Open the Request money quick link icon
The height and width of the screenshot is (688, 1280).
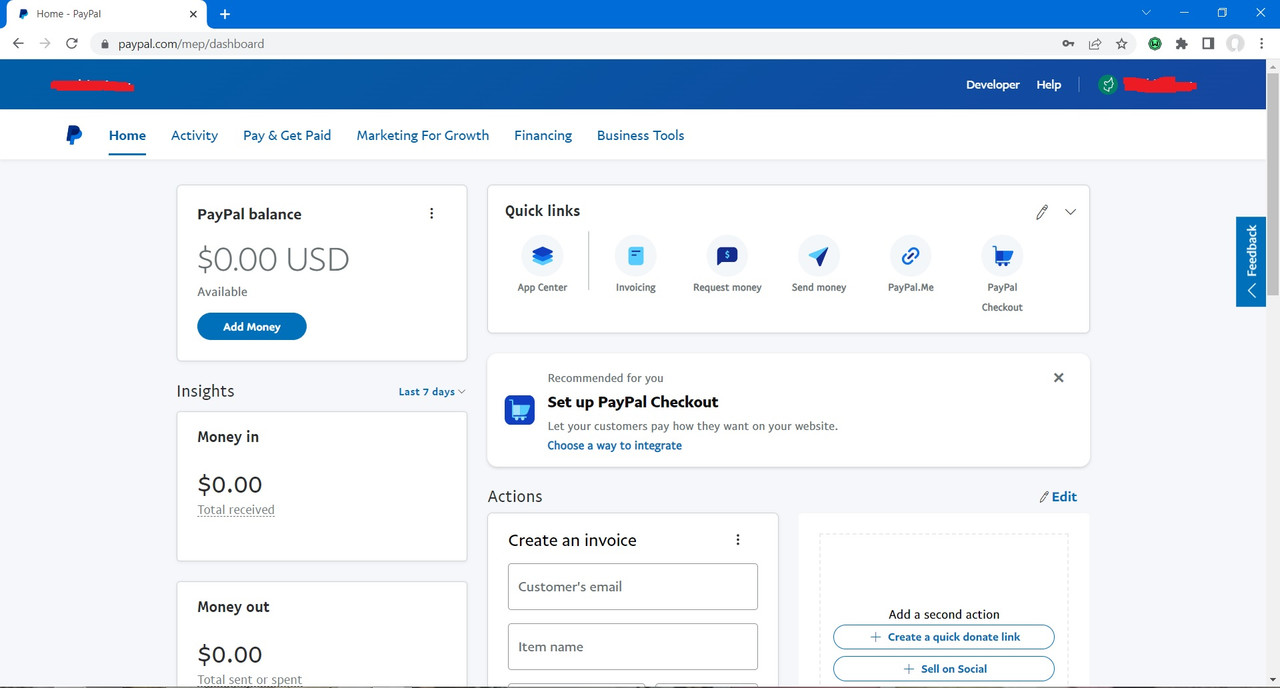[727, 256]
